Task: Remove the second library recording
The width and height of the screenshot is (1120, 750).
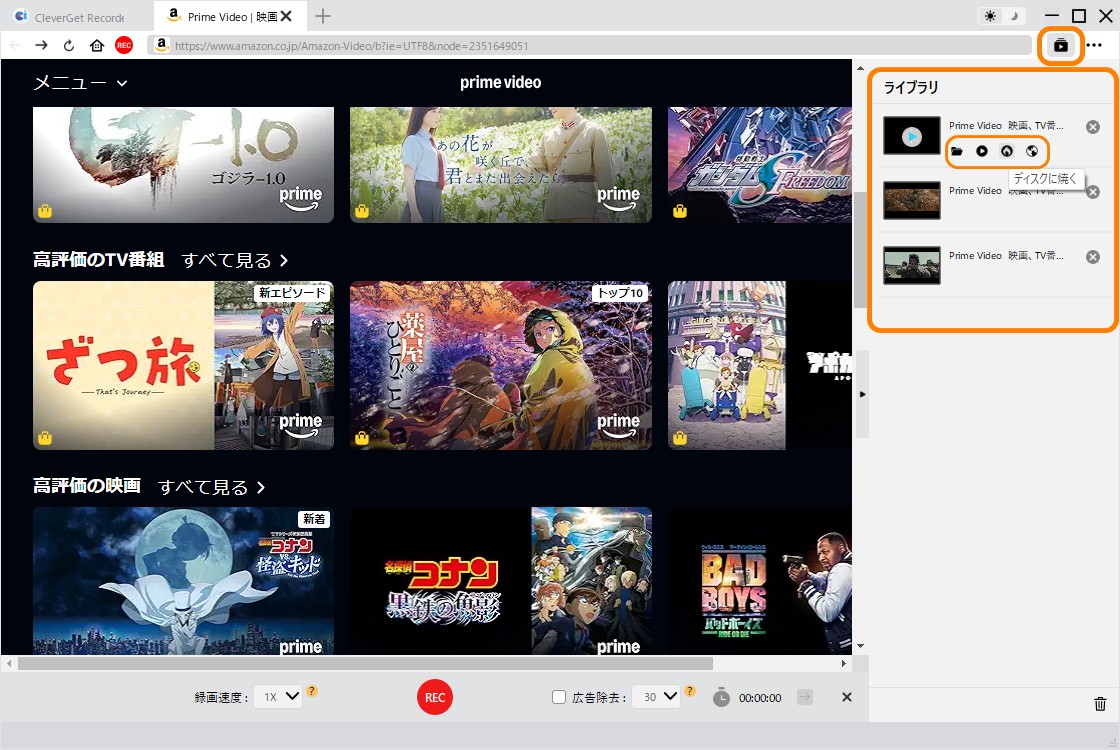Action: point(1093,192)
